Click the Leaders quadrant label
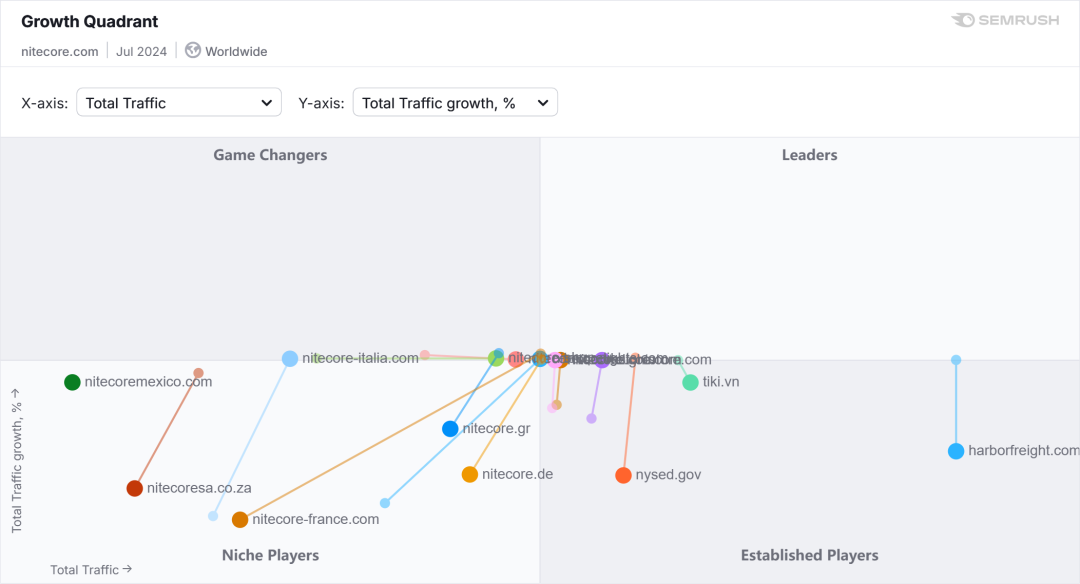The image size is (1080, 584). (x=809, y=155)
